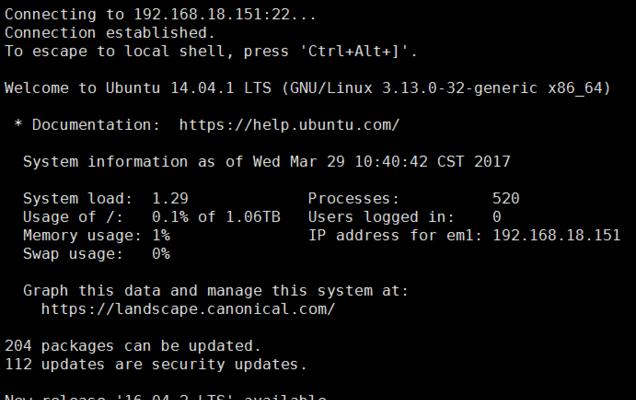The height and width of the screenshot is (400, 636).
Task: Click the kernel version '3.13.0-32-generic' text
Action: pyautogui.click(x=459, y=88)
